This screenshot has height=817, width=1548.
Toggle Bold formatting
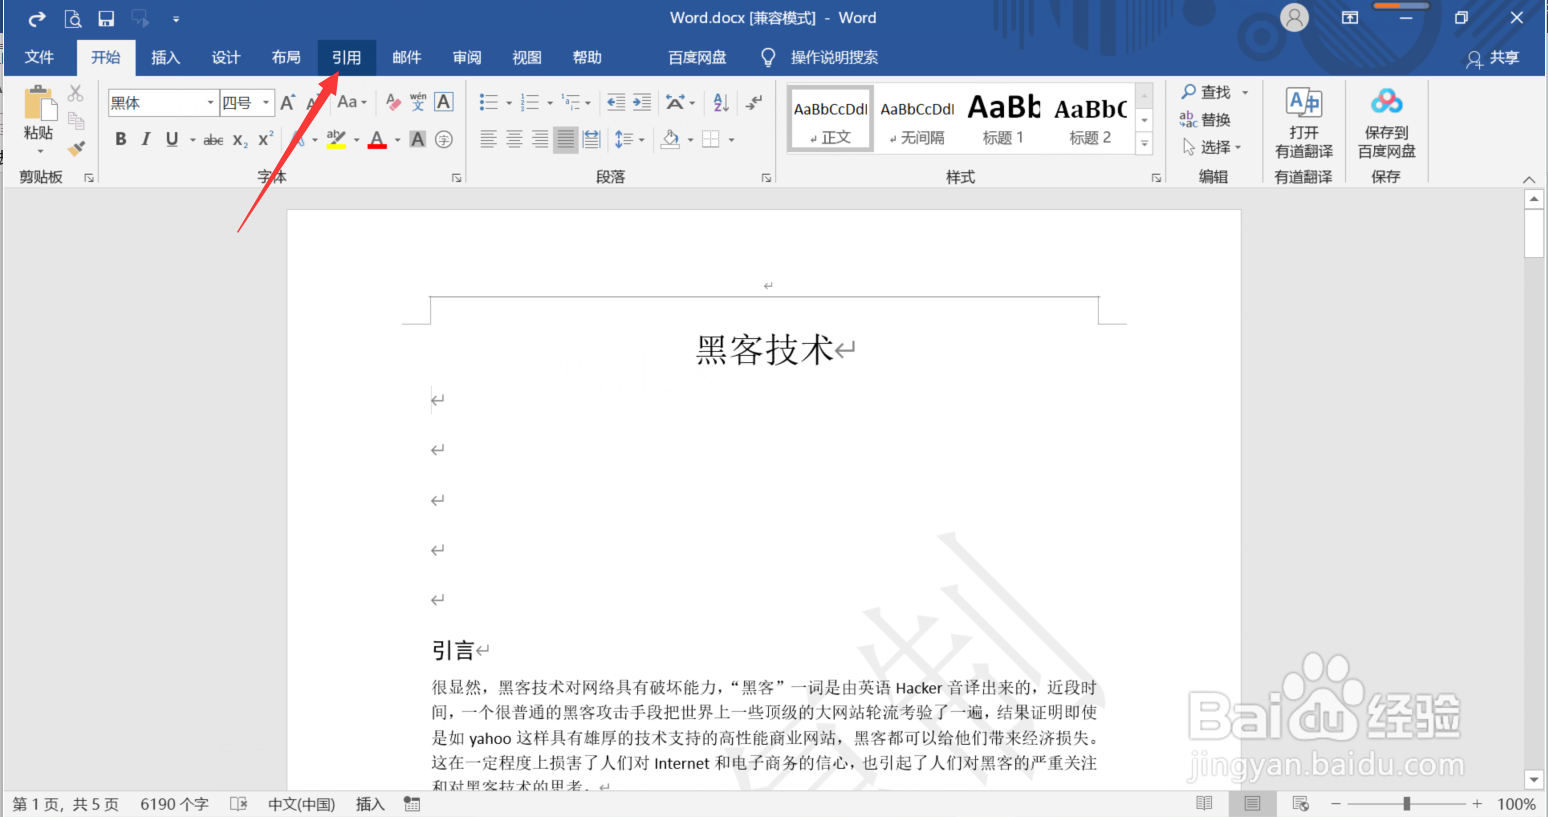(x=120, y=139)
